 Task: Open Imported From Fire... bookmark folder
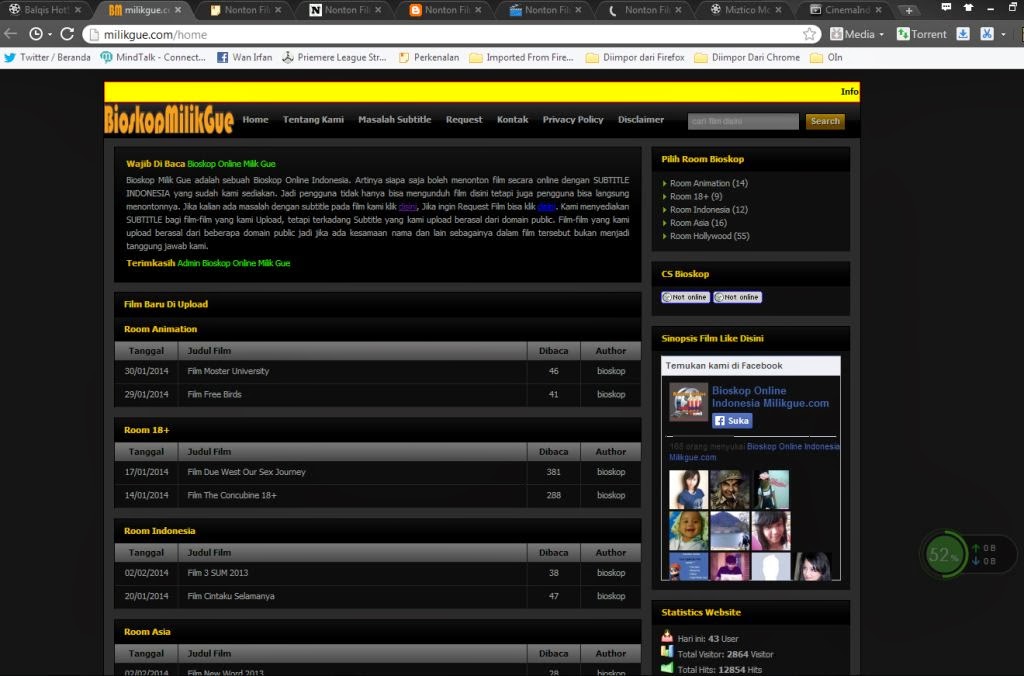coord(521,57)
